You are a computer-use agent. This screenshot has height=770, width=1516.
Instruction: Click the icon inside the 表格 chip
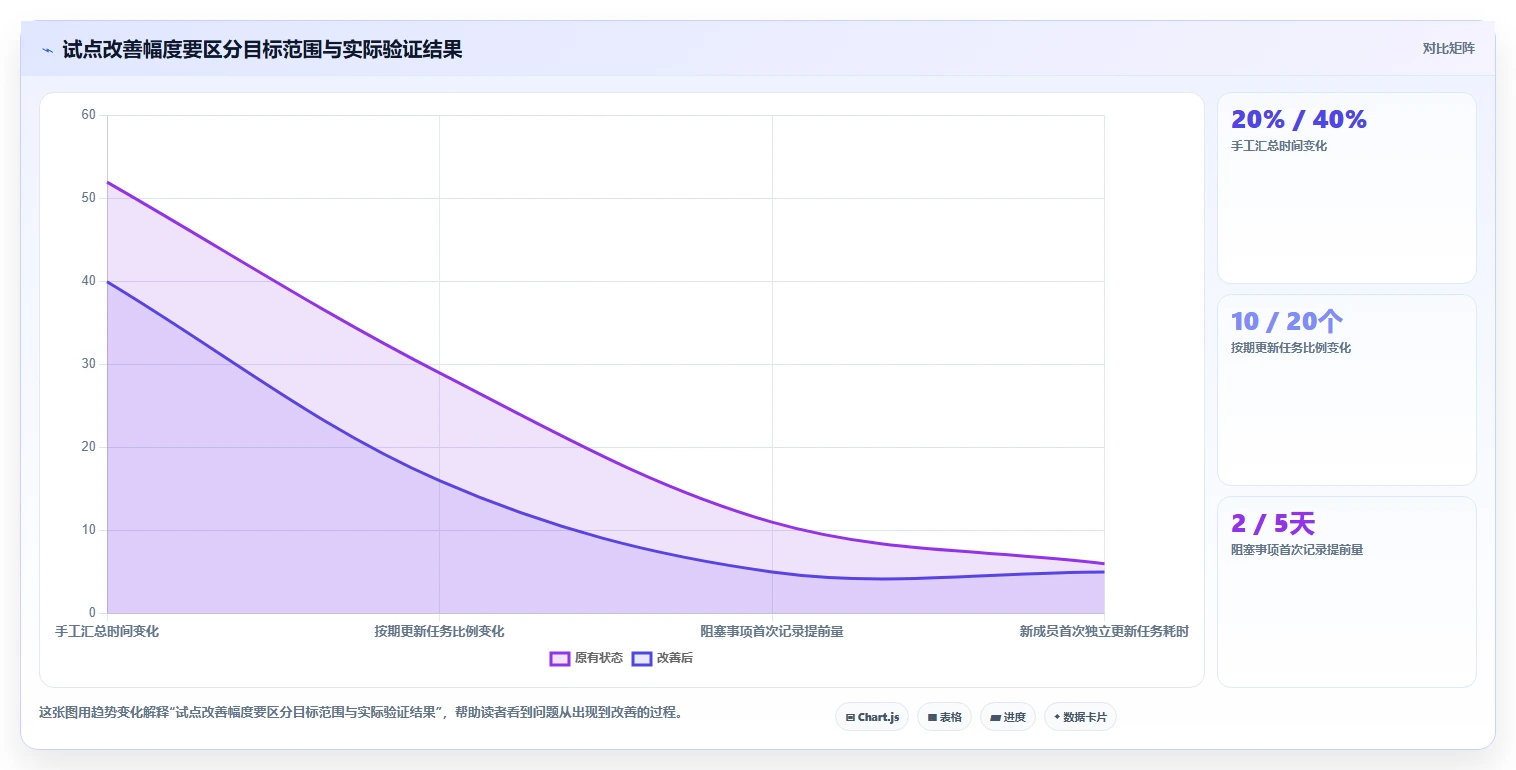tap(932, 717)
